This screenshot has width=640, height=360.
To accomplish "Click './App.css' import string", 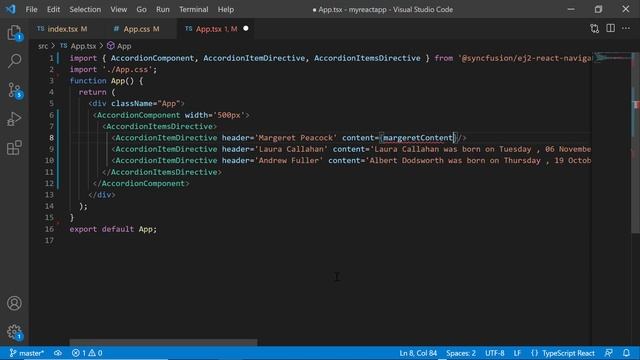I will pyautogui.click(x=127, y=69).
